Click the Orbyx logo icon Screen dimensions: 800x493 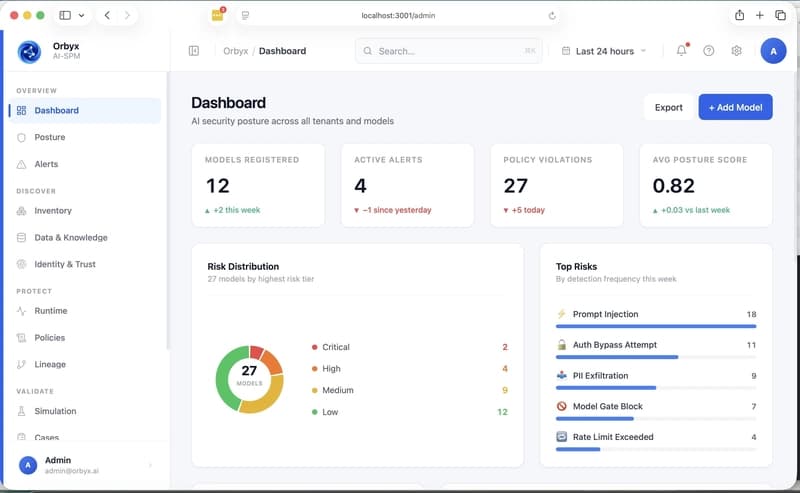pyautogui.click(x=30, y=51)
